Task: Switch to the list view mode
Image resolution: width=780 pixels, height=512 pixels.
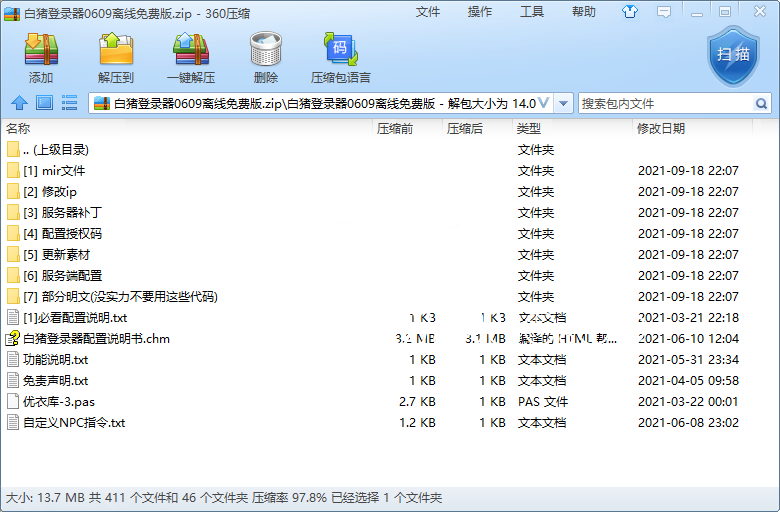Action: coord(69,103)
